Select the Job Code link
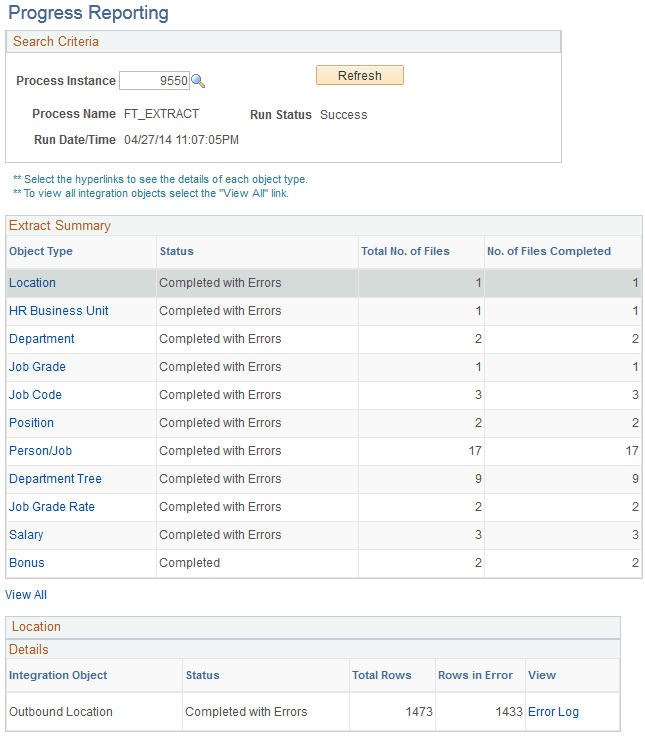The width and height of the screenshot is (645, 736). tap(35, 395)
